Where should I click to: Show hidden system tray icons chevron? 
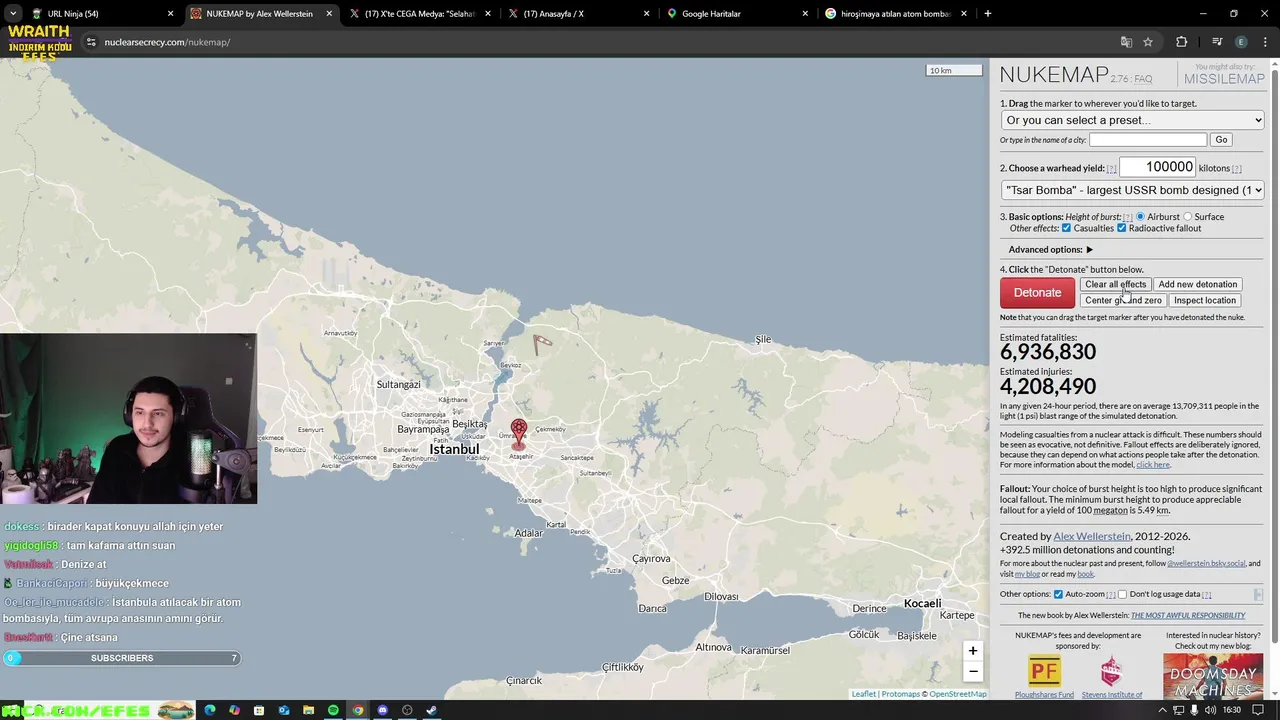click(x=1162, y=710)
